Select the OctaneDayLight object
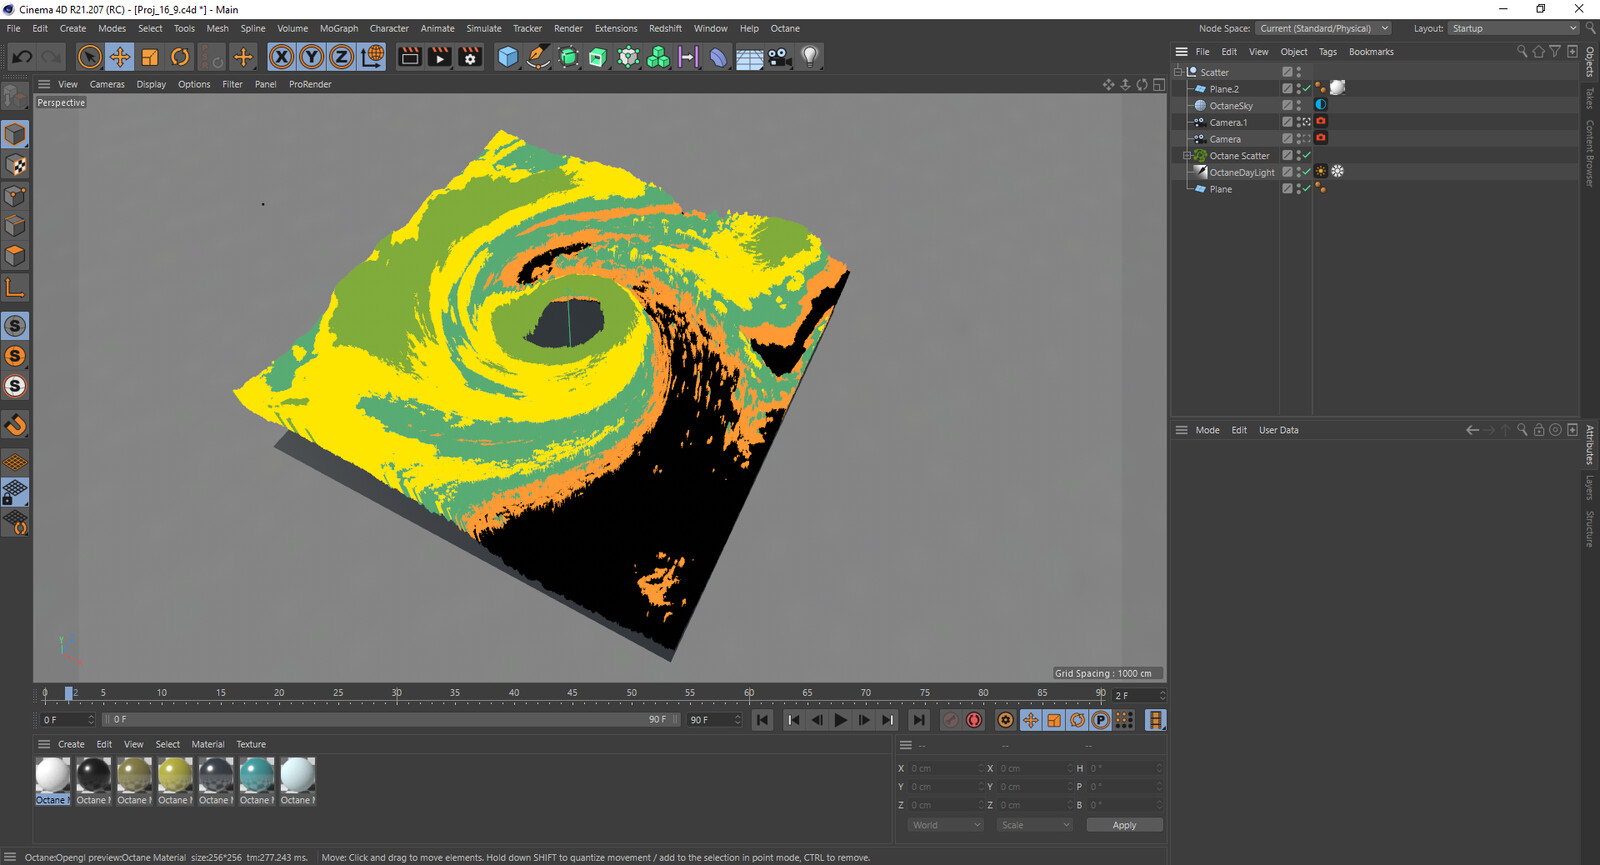The width and height of the screenshot is (1600, 865). point(1242,172)
